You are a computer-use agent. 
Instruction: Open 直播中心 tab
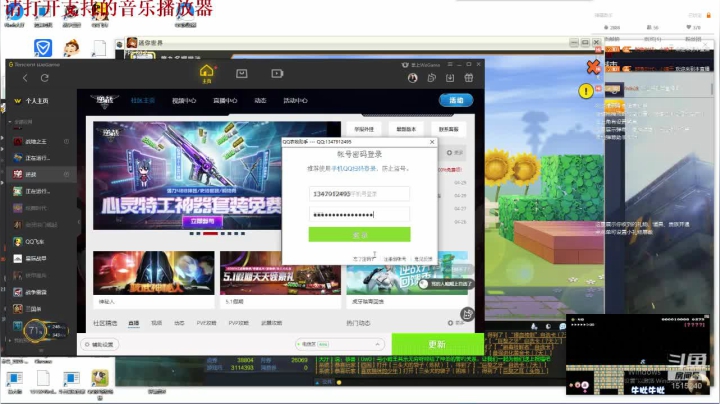(x=225, y=101)
